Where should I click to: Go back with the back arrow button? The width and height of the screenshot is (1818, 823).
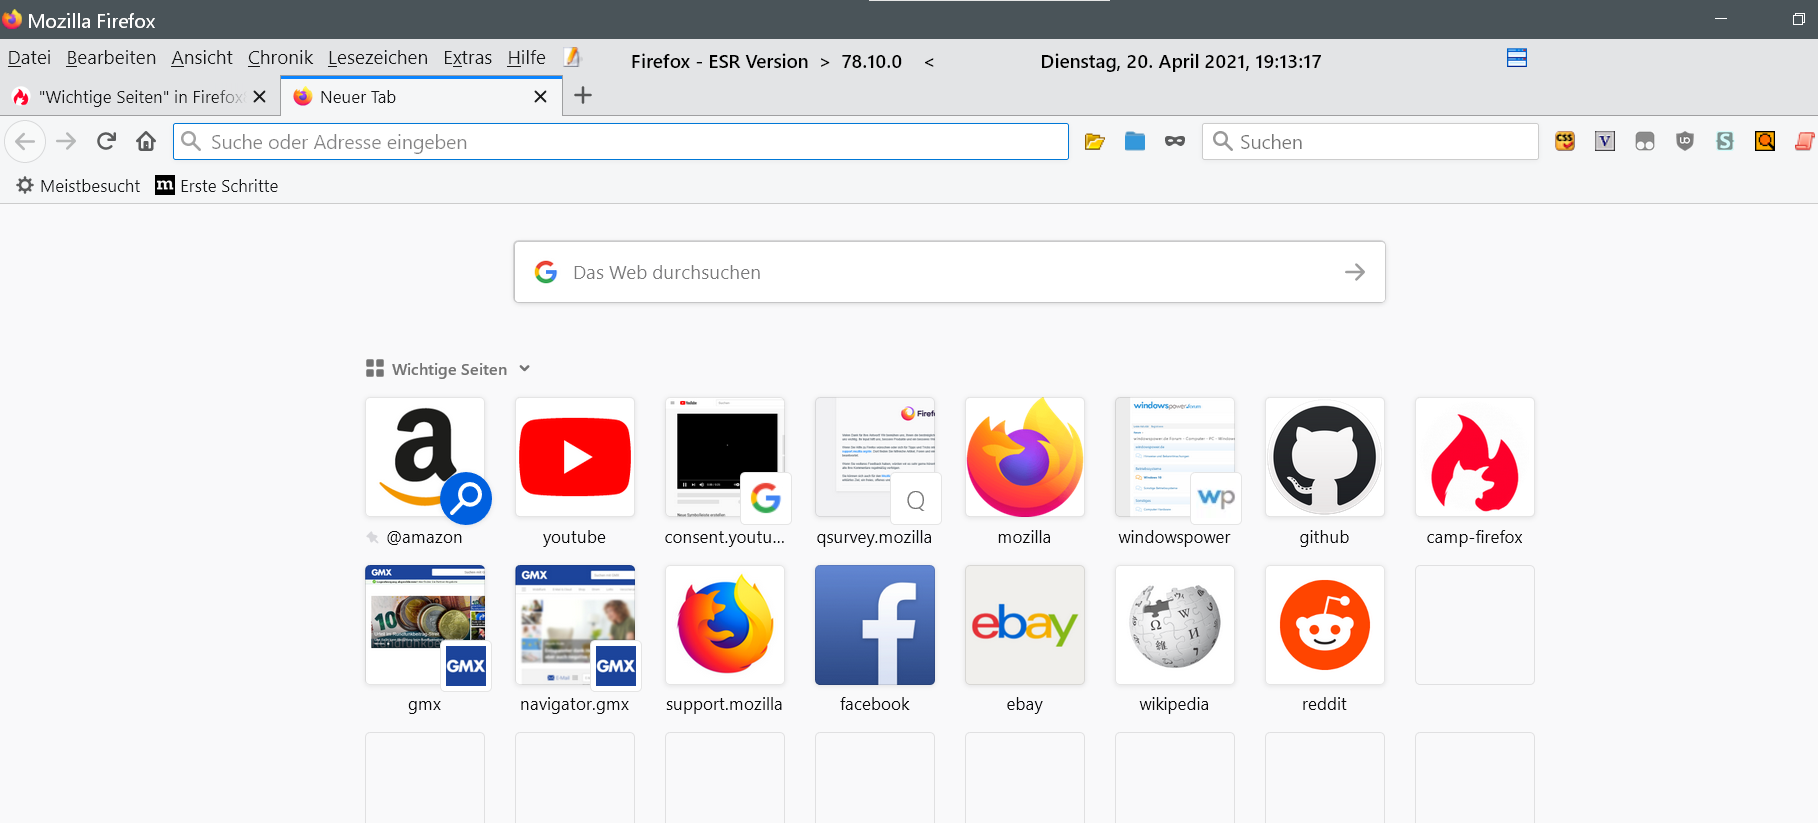pyautogui.click(x=25, y=142)
